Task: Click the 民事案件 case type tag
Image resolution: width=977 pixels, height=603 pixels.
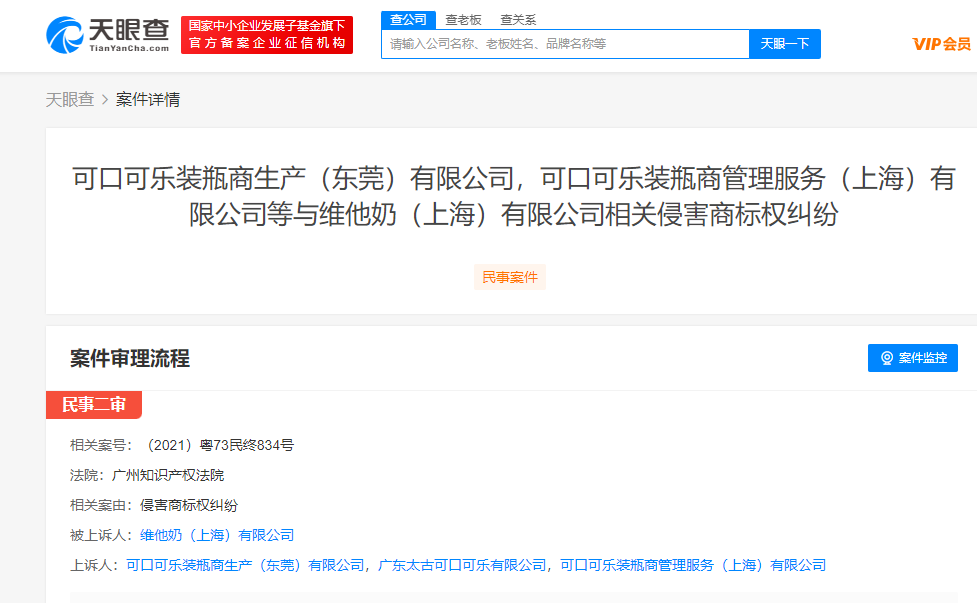Action: [510, 277]
